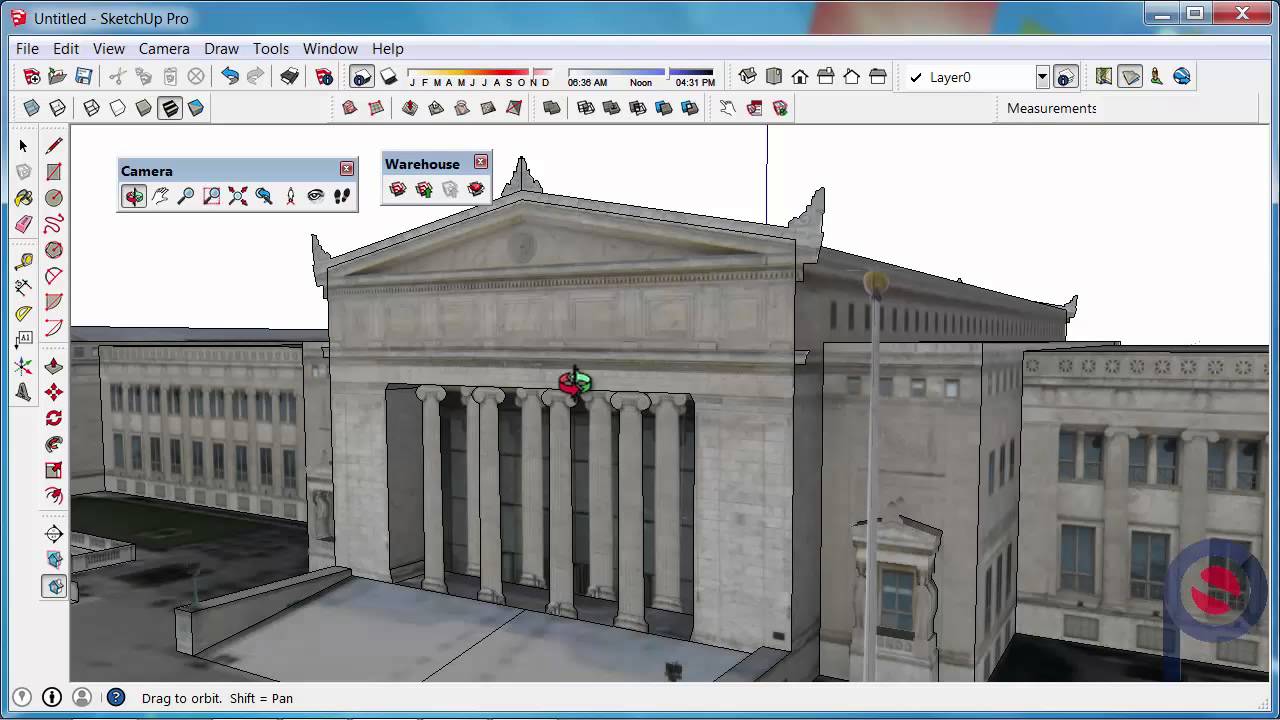The image size is (1280, 720).
Task: Open the File menu
Action: (x=27, y=48)
